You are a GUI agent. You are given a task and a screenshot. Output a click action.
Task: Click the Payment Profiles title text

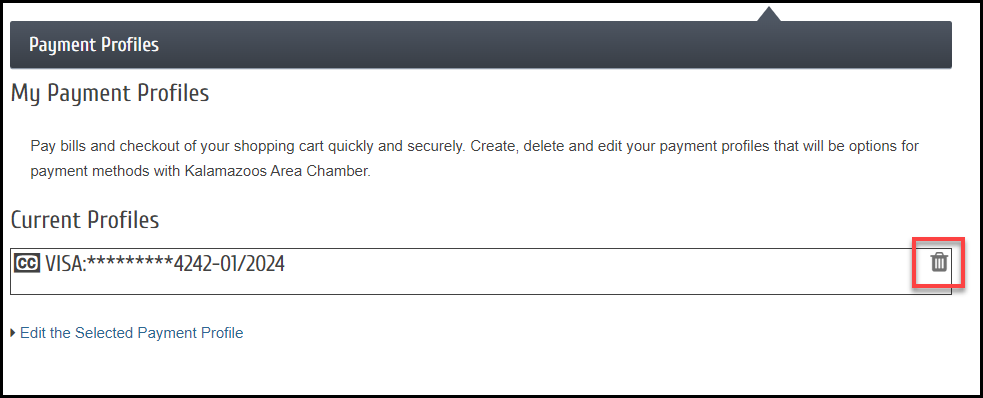94,45
